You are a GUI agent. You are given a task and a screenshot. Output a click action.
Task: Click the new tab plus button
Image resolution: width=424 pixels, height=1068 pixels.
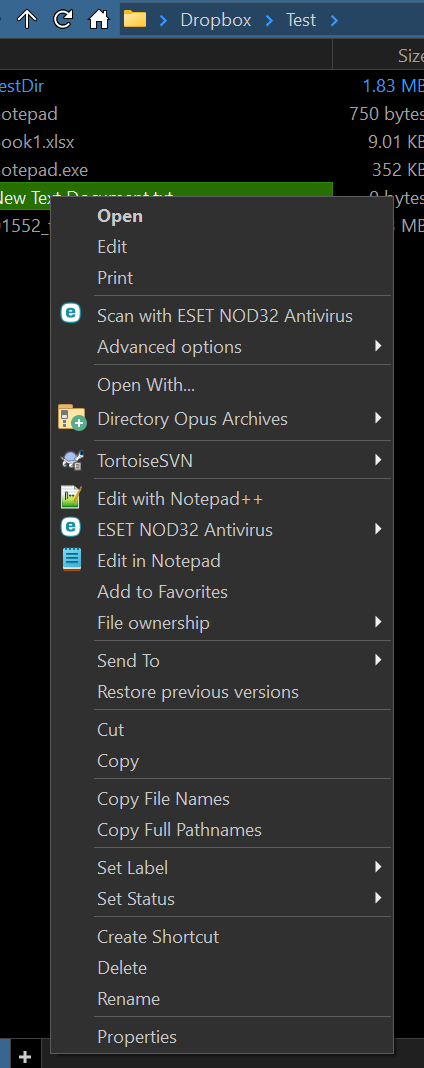pyautogui.click(x=25, y=1056)
